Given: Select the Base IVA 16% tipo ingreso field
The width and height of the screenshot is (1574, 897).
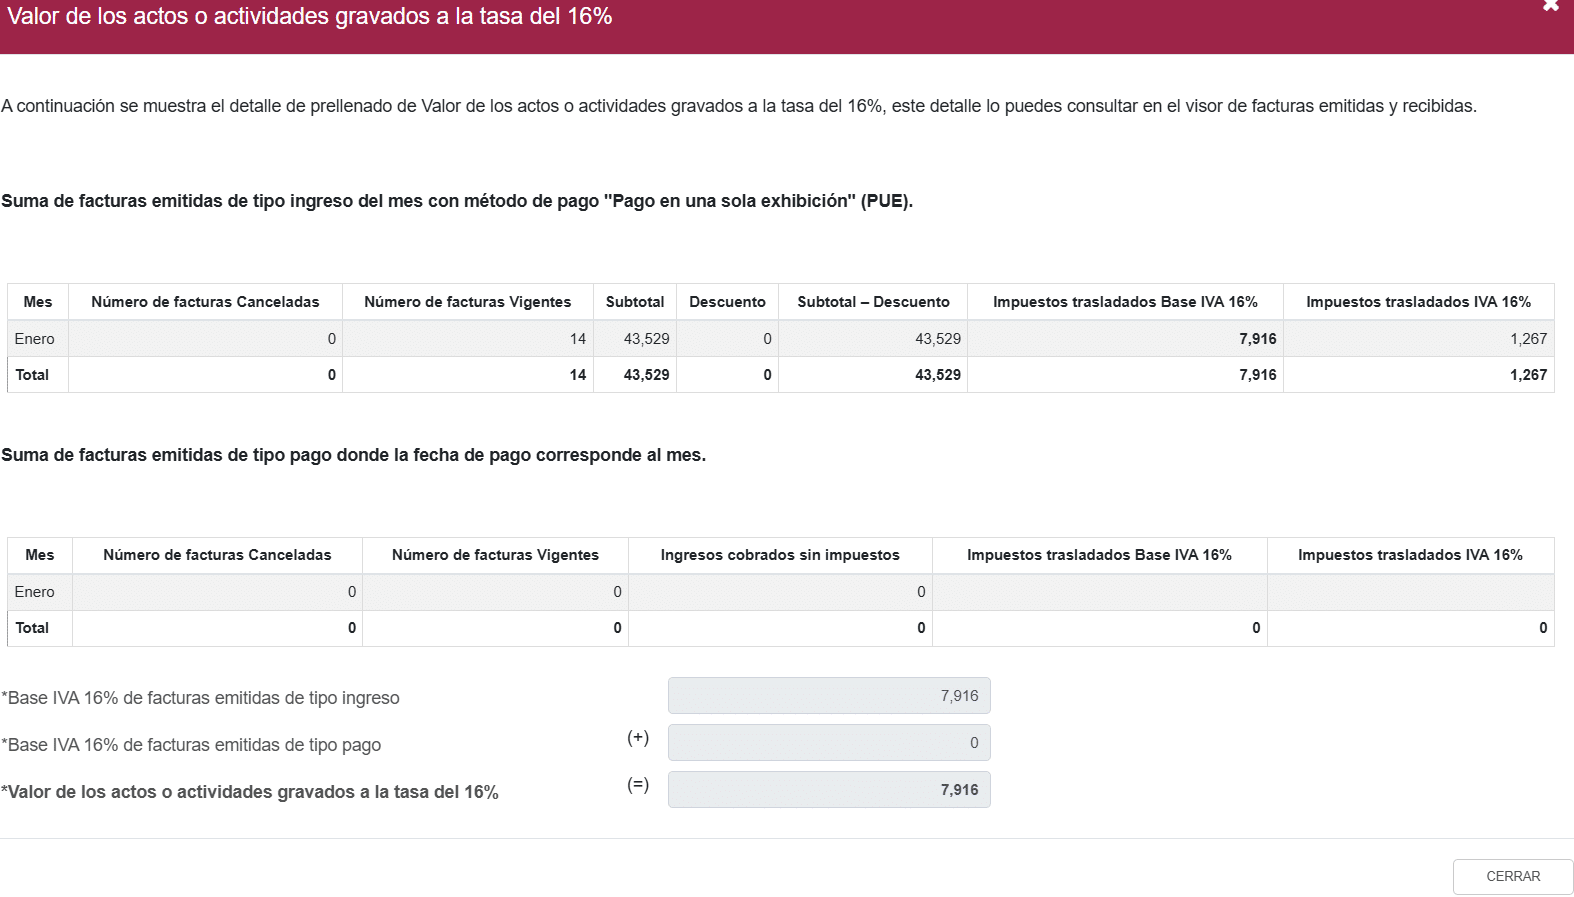Looking at the screenshot, I should [829, 696].
